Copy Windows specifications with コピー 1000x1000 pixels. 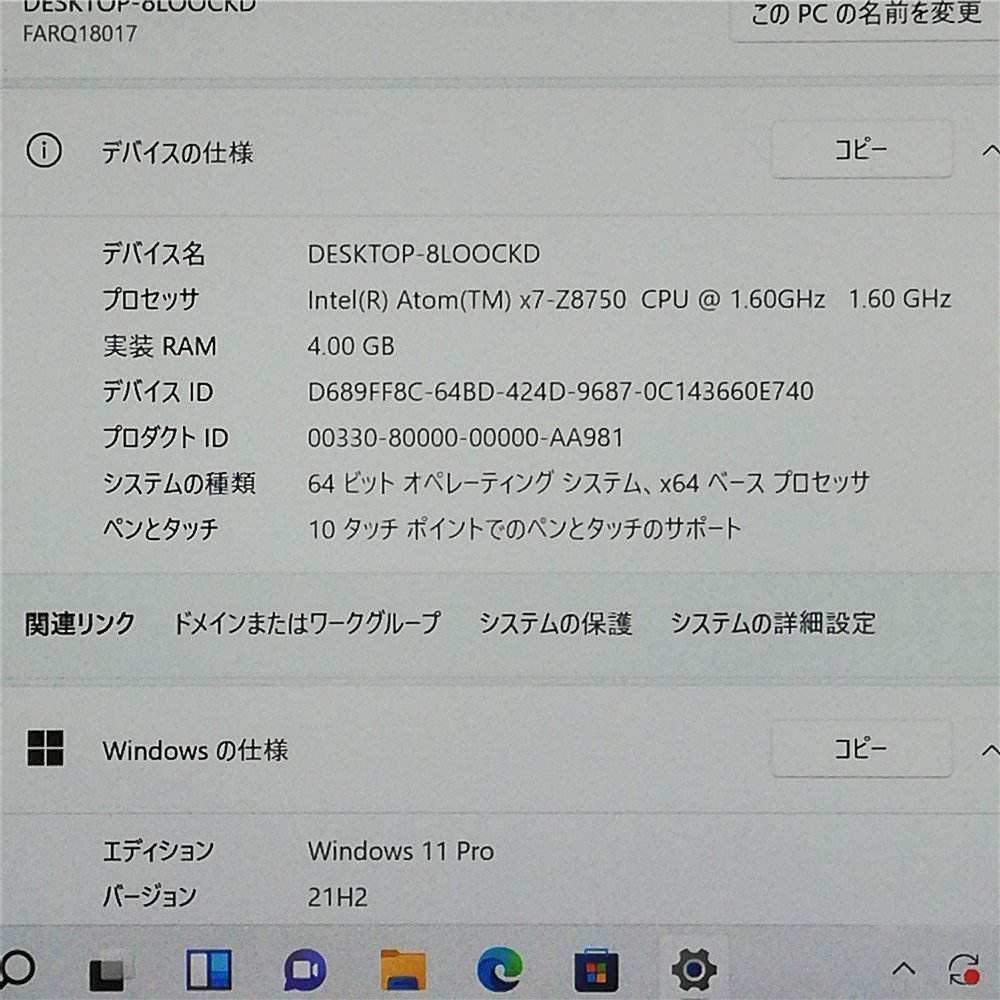tap(862, 748)
